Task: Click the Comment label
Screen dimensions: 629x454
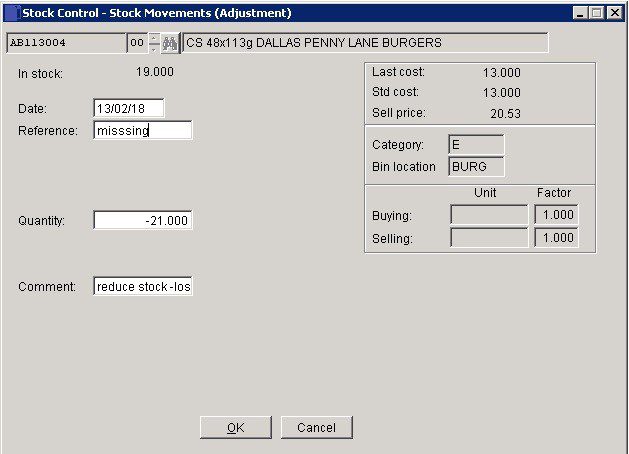Action: 47,287
